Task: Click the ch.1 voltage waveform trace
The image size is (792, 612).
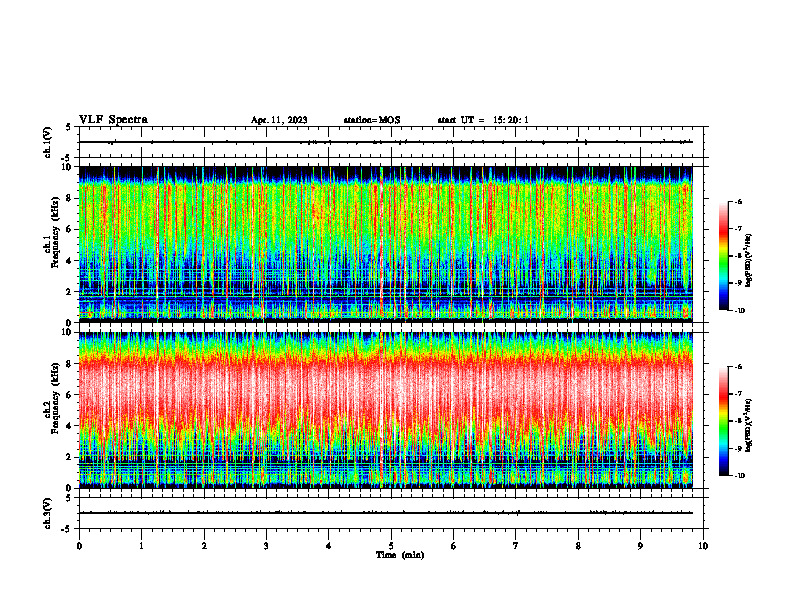Action: (x=385, y=142)
